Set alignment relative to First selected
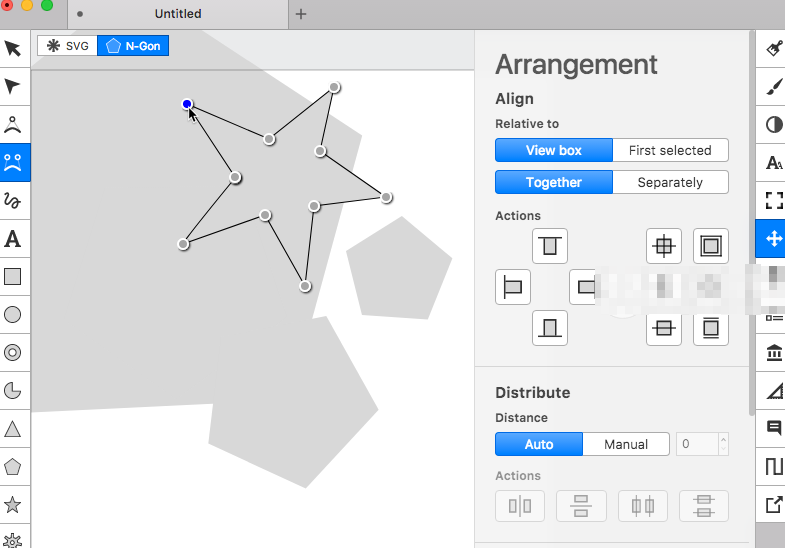Viewport: 785px width, 548px height. [670, 150]
